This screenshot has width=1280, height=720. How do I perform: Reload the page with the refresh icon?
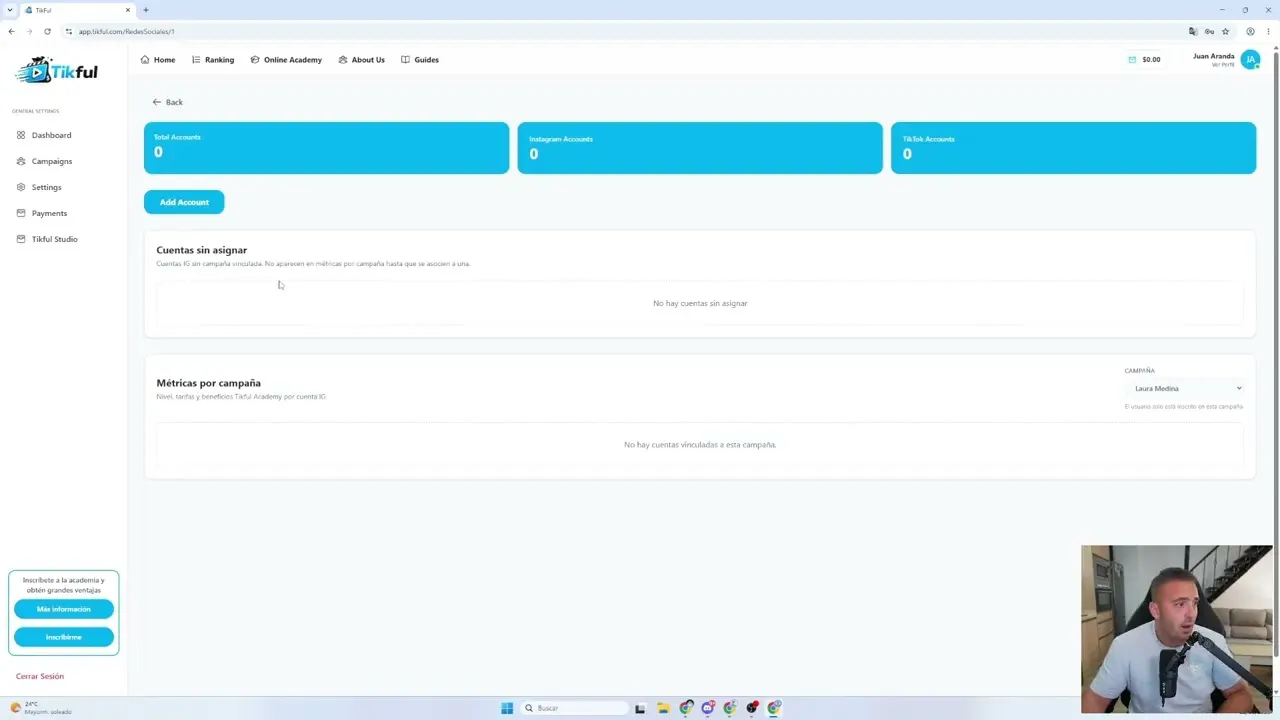47,31
